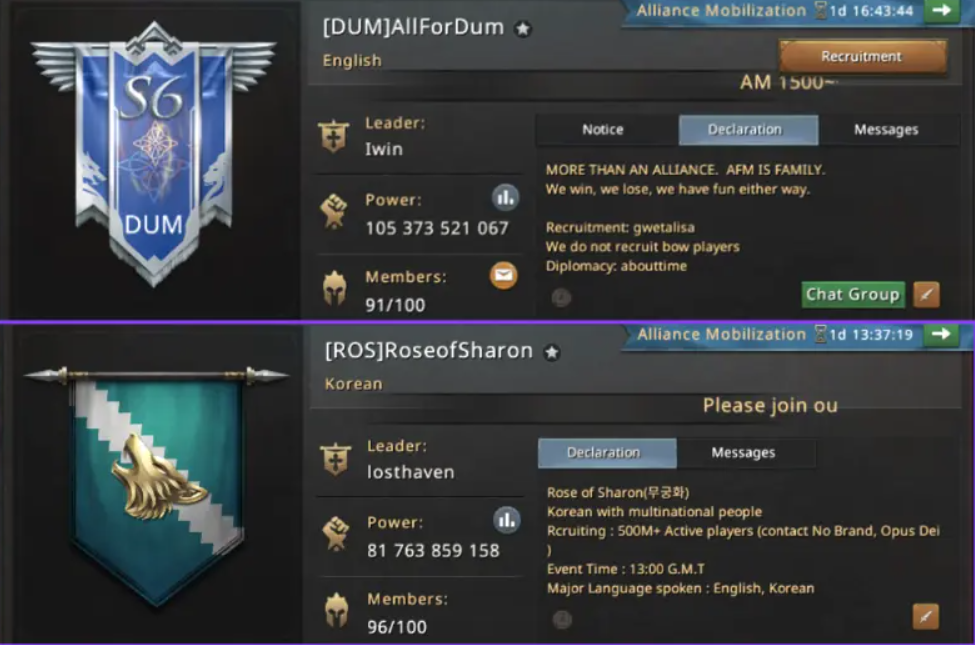Open the AllForDum Messages tab
This screenshot has width=975, height=645.
tap(886, 129)
